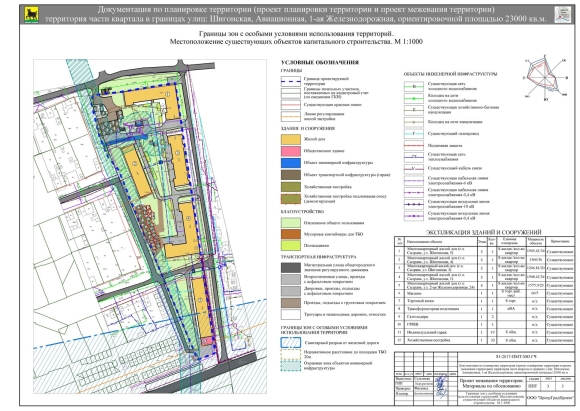Select the 'Трансформаторная подстанция' table row
The width and height of the screenshot is (580, 411).
[485, 309]
